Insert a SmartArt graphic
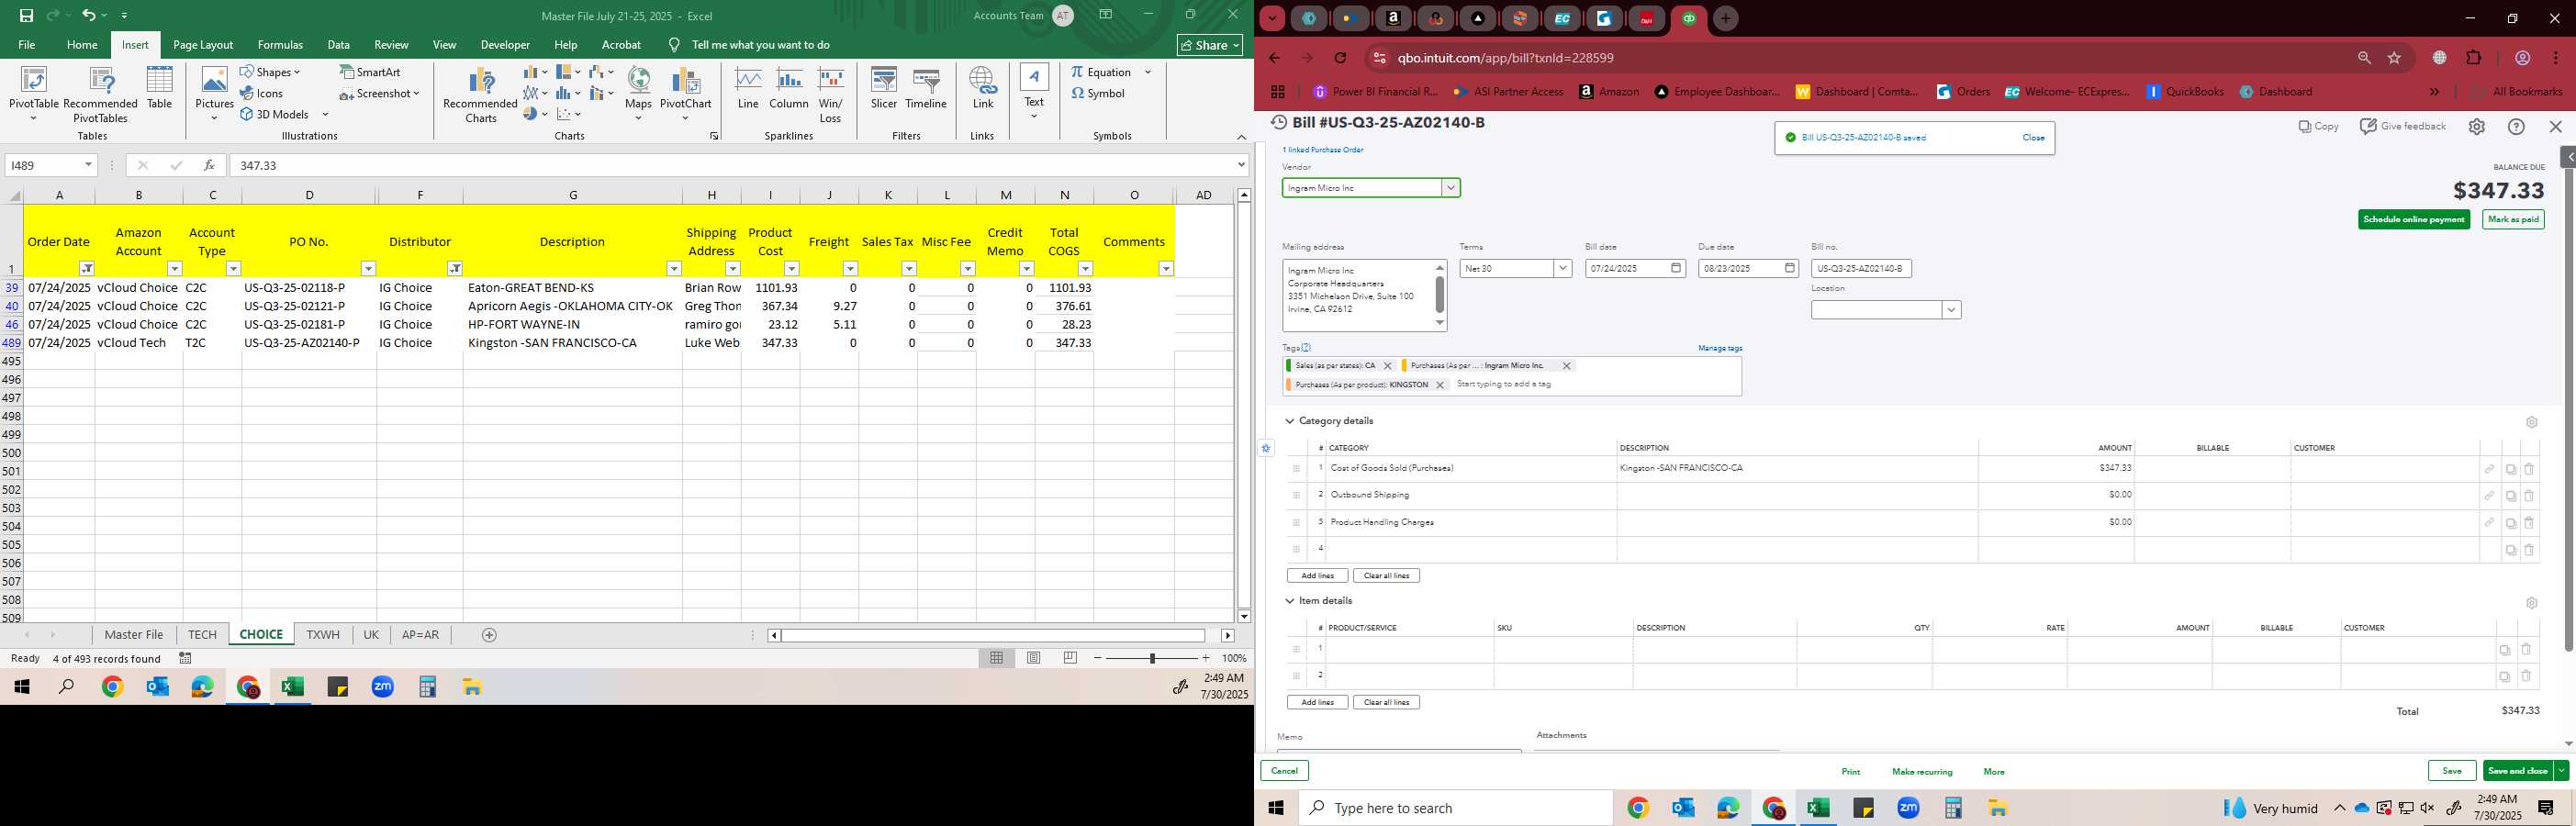 point(370,72)
